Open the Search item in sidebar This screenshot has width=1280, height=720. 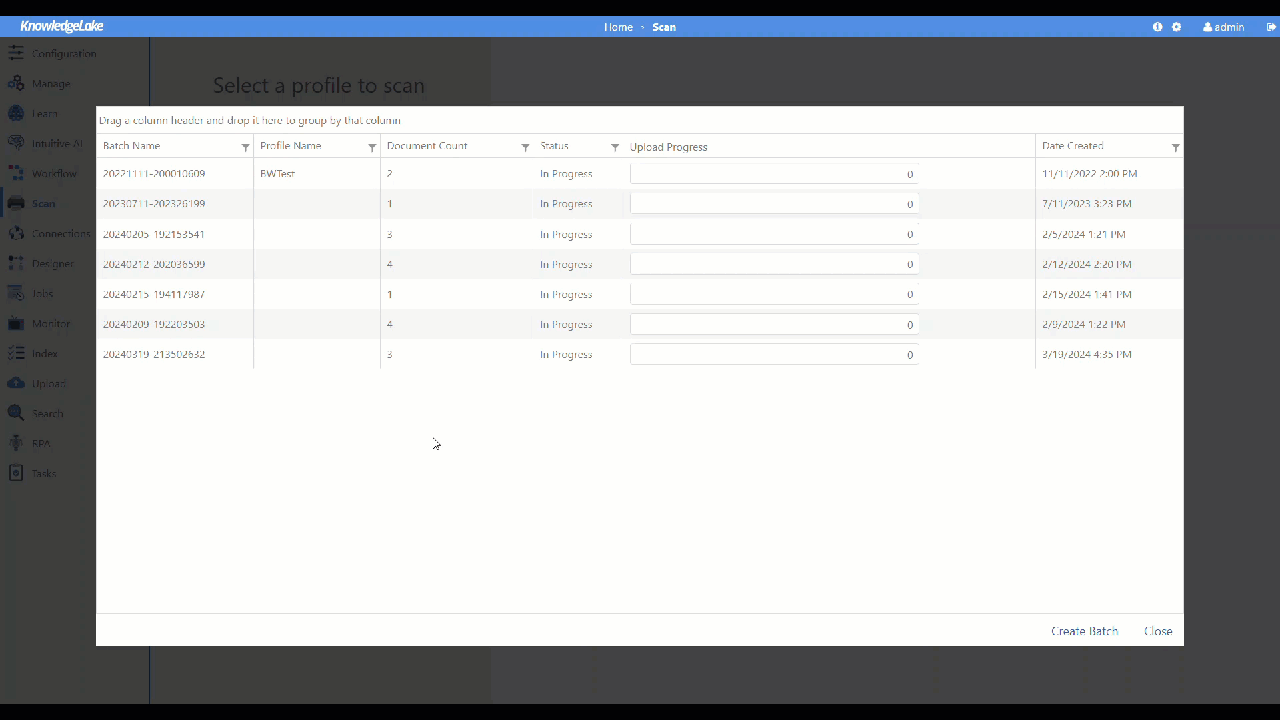pos(47,413)
